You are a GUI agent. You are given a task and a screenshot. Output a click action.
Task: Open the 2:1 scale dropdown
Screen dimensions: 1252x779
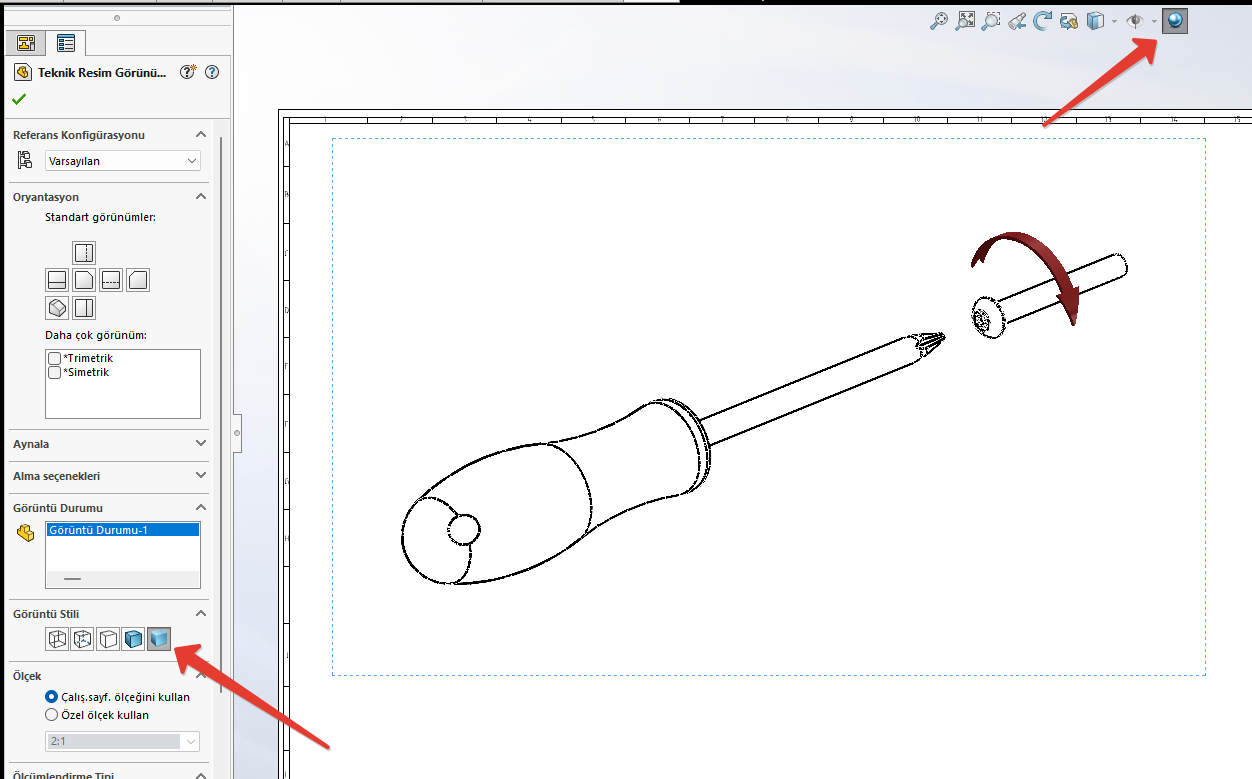pos(123,741)
